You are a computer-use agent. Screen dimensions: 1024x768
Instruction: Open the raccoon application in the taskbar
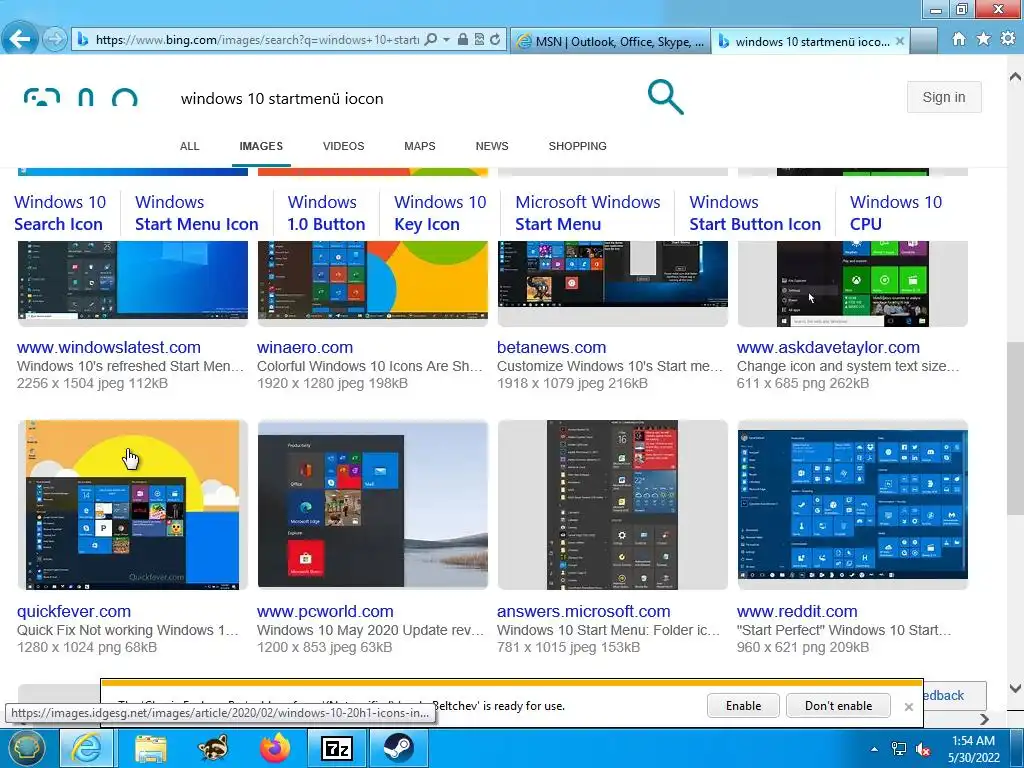(x=214, y=748)
